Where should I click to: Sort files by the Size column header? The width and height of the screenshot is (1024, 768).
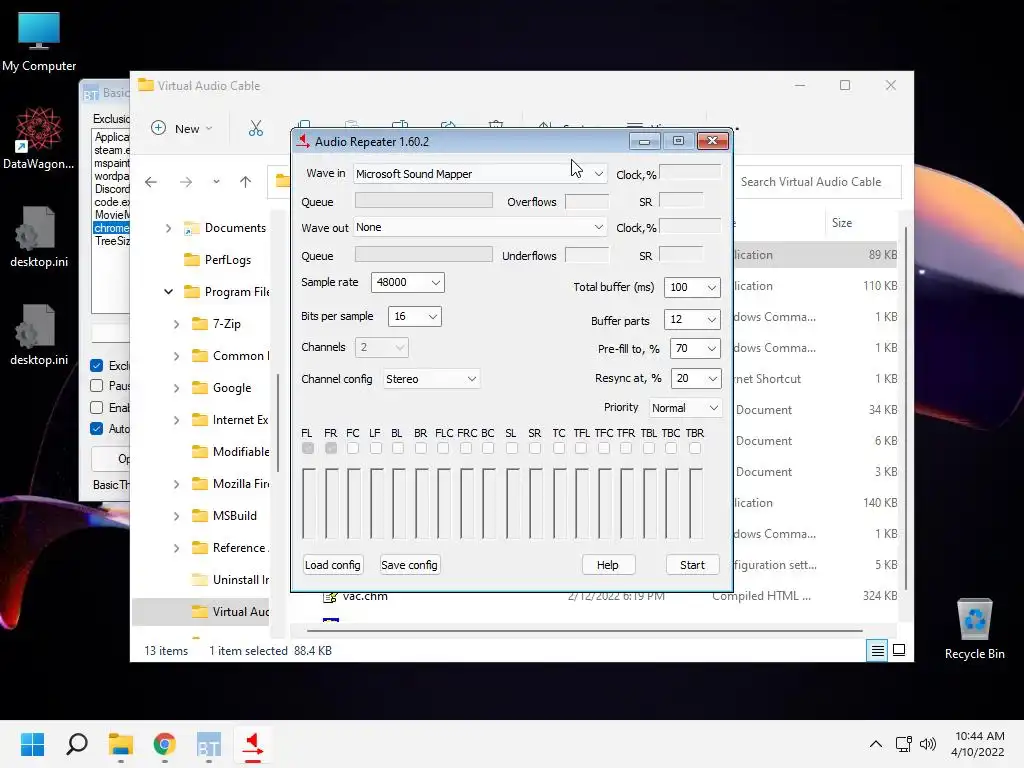[x=842, y=223]
